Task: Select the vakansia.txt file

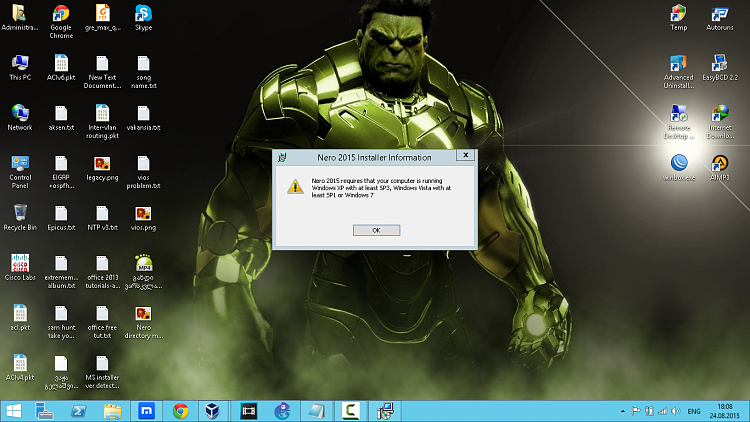Action: click(143, 118)
